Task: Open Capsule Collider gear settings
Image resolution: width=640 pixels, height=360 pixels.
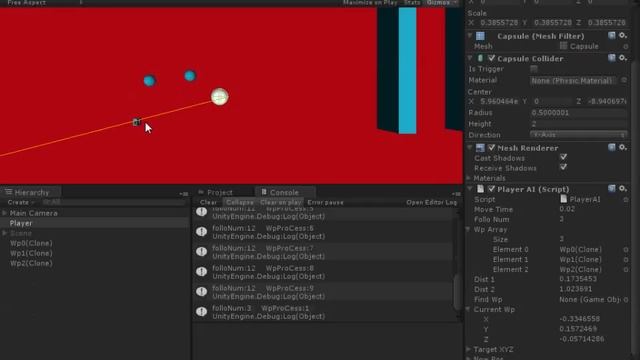Action: (622, 58)
